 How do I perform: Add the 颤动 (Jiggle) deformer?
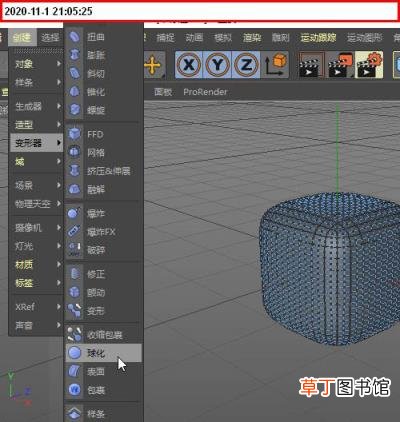(104, 293)
